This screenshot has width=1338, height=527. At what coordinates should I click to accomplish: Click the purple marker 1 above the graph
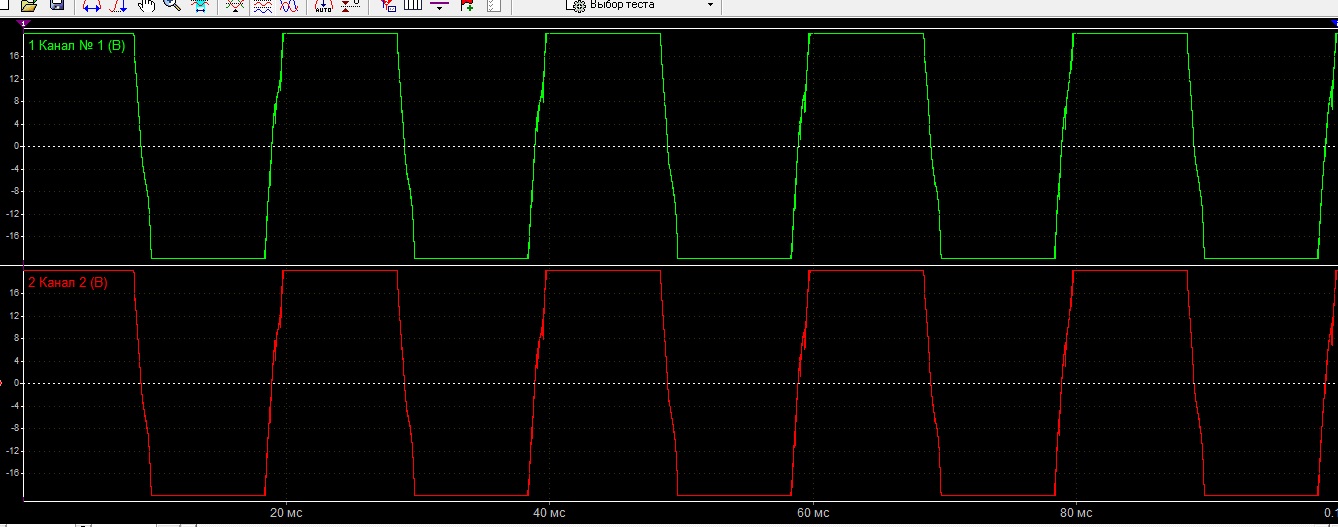click(23, 23)
